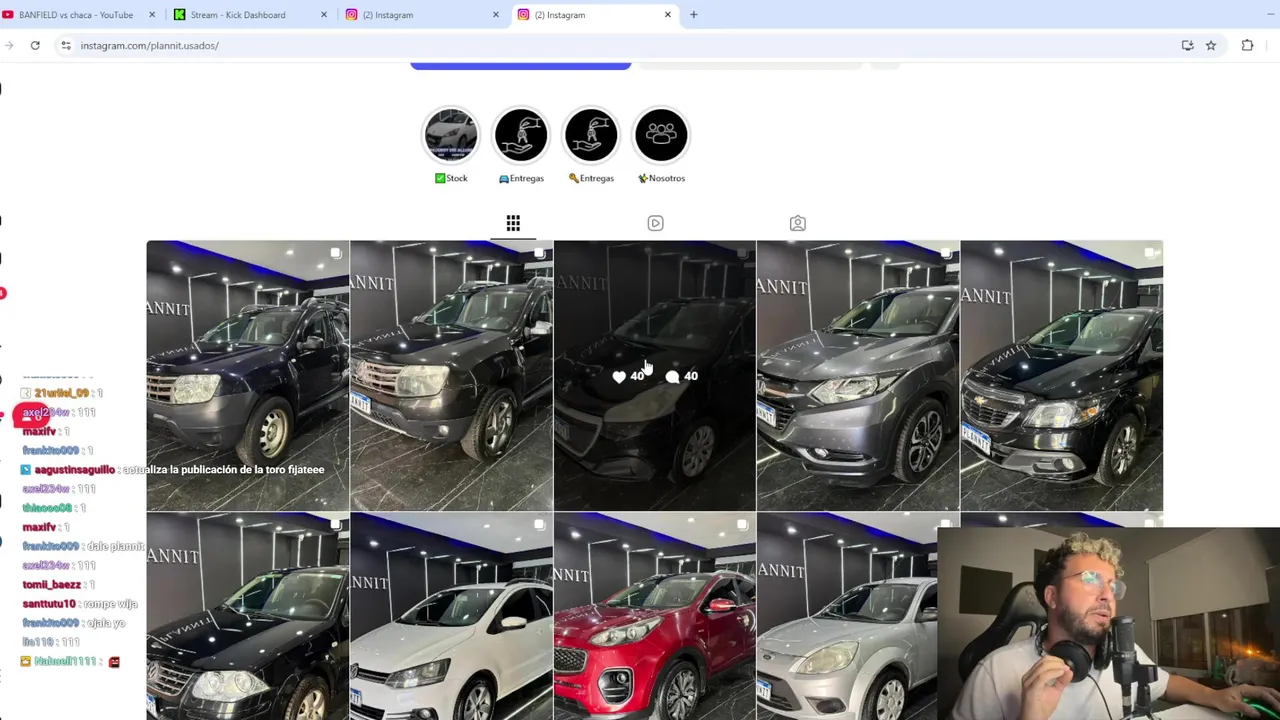Click blue follow button at top

520,65
